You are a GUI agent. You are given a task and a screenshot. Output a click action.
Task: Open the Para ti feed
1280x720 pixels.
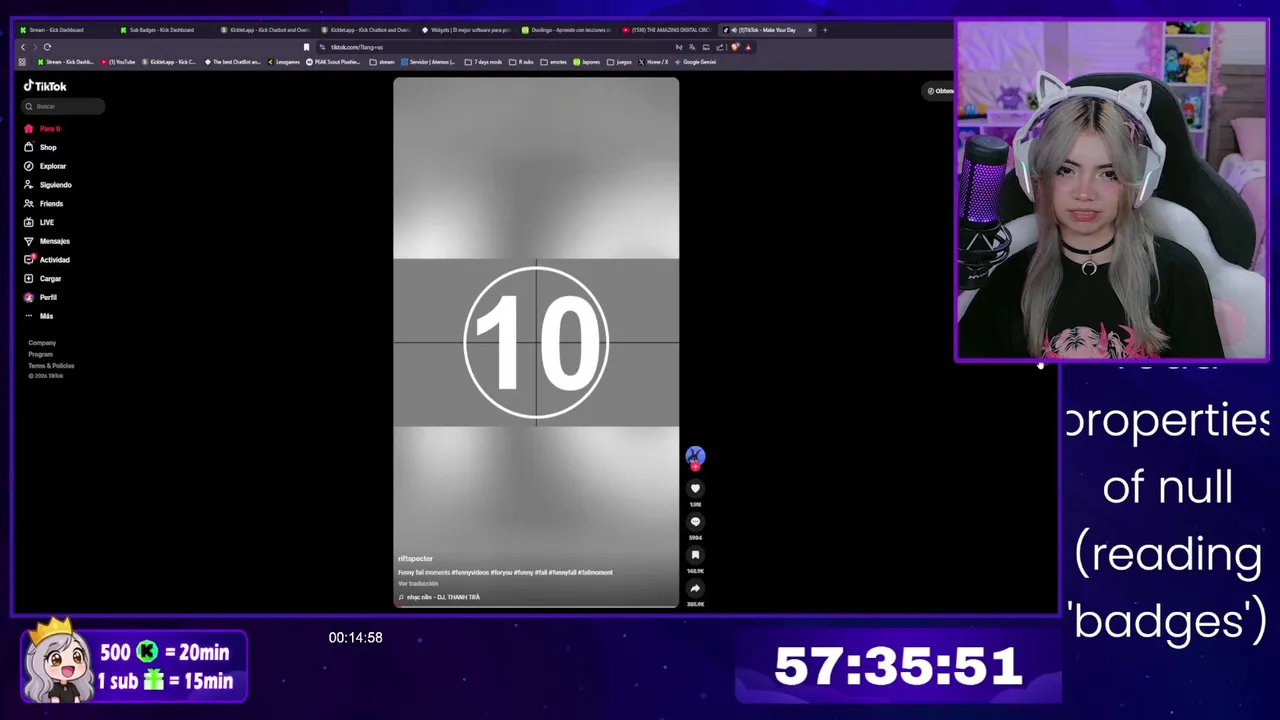pyautogui.click(x=42, y=129)
